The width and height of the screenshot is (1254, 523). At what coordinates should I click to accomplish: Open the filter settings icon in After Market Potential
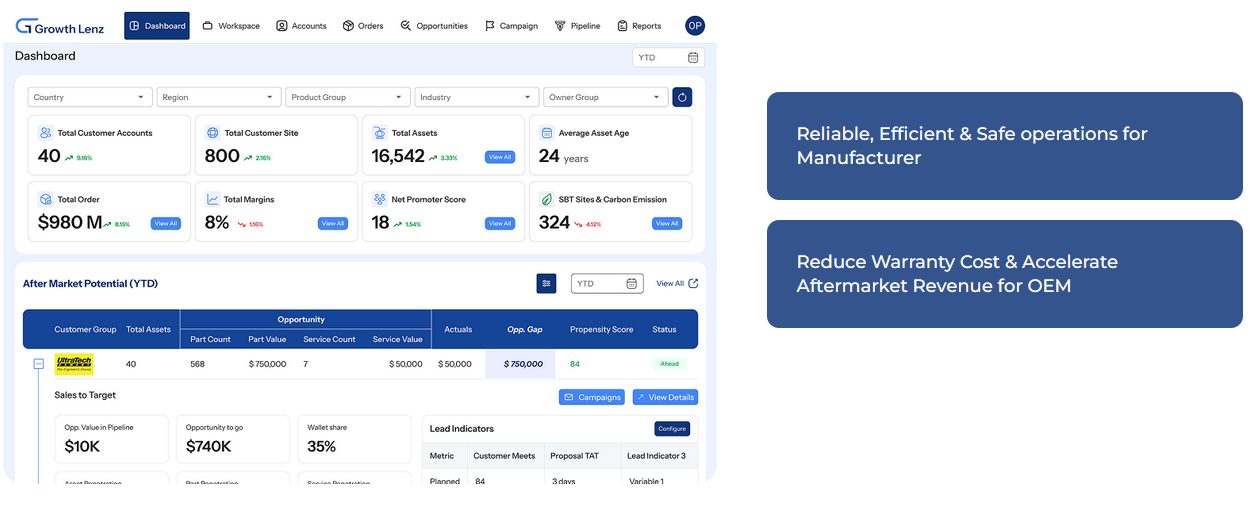pyautogui.click(x=546, y=284)
